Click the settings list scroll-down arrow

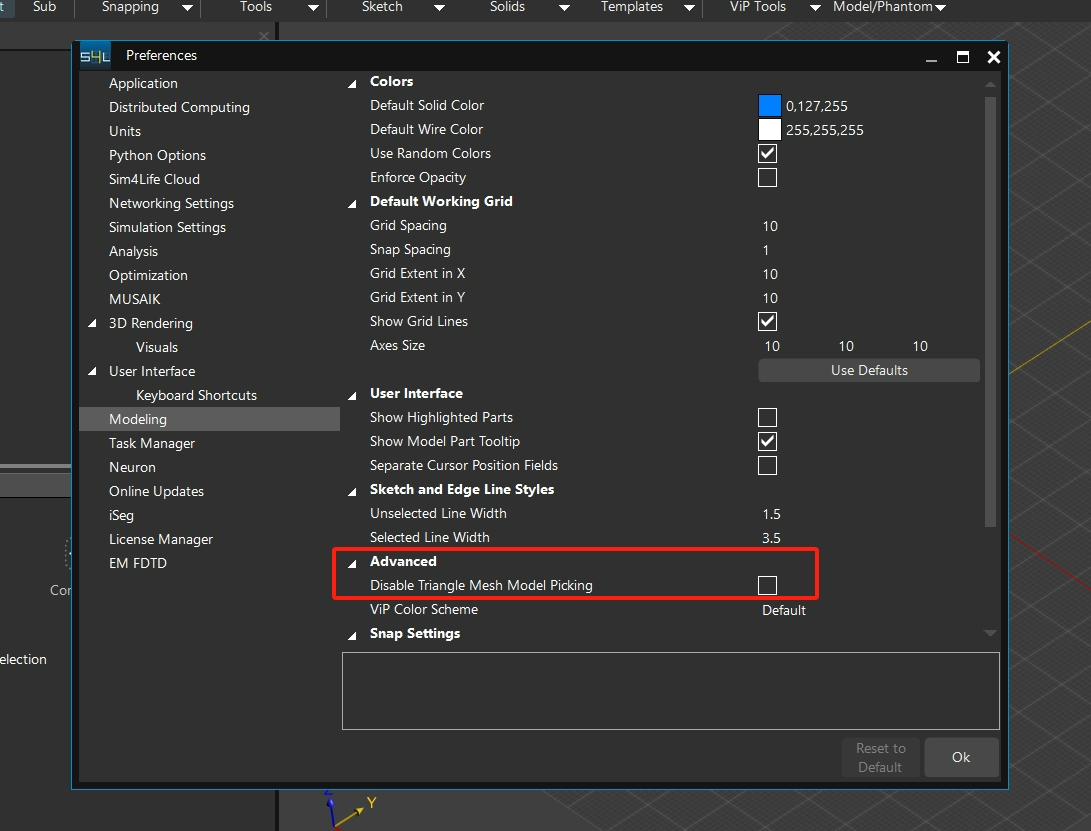click(x=990, y=633)
